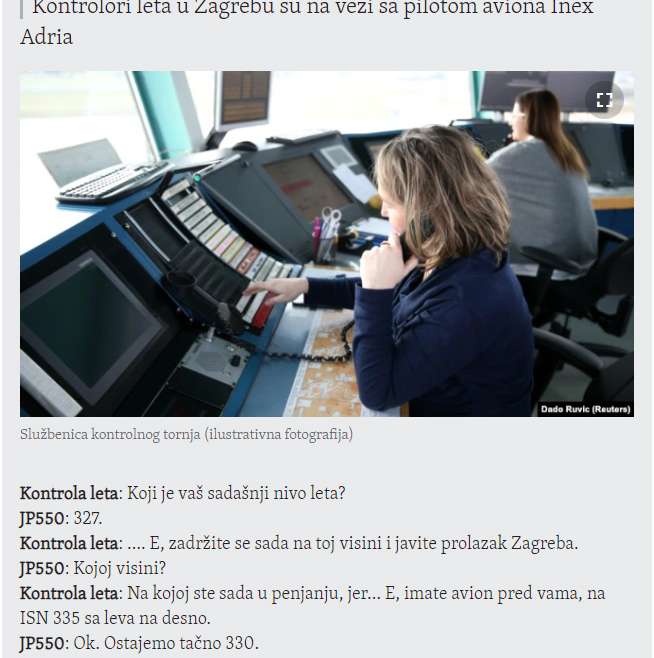Click the word "Adria" in the heading

coord(46,37)
